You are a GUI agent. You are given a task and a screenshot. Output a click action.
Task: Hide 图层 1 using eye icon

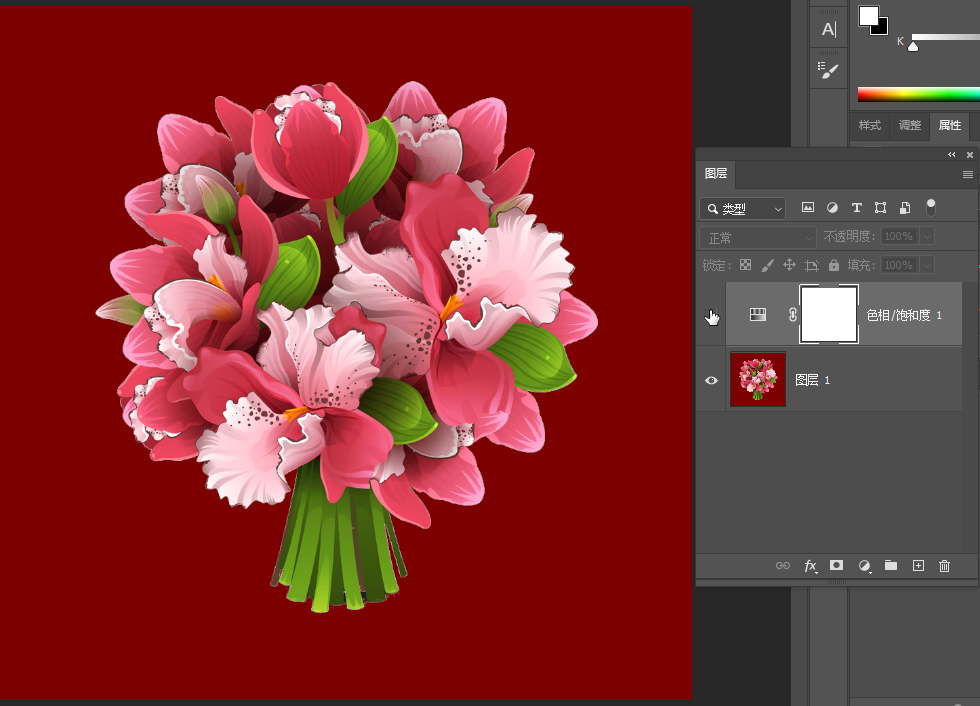point(711,380)
